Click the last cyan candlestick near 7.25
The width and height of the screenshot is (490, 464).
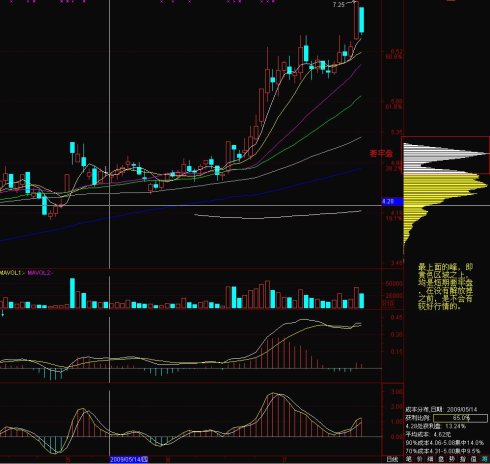tap(361, 20)
